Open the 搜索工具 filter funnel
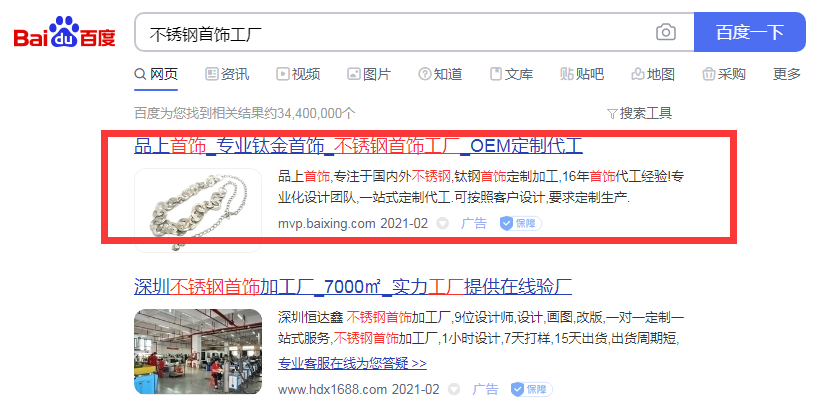This screenshot has height=412, width=822. (639, 113)
